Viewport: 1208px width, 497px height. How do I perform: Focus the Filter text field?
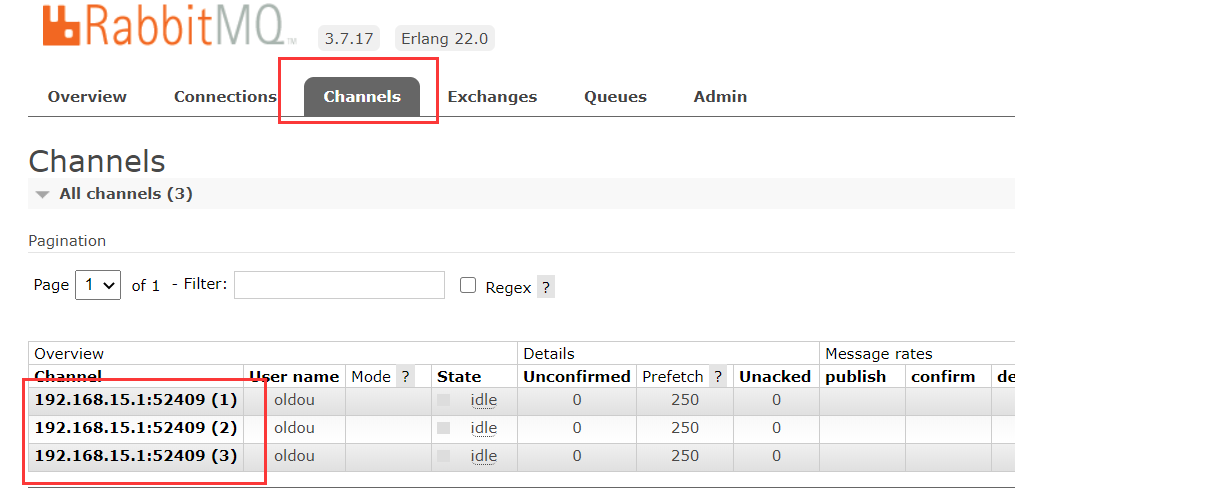[x=339, y=285]
